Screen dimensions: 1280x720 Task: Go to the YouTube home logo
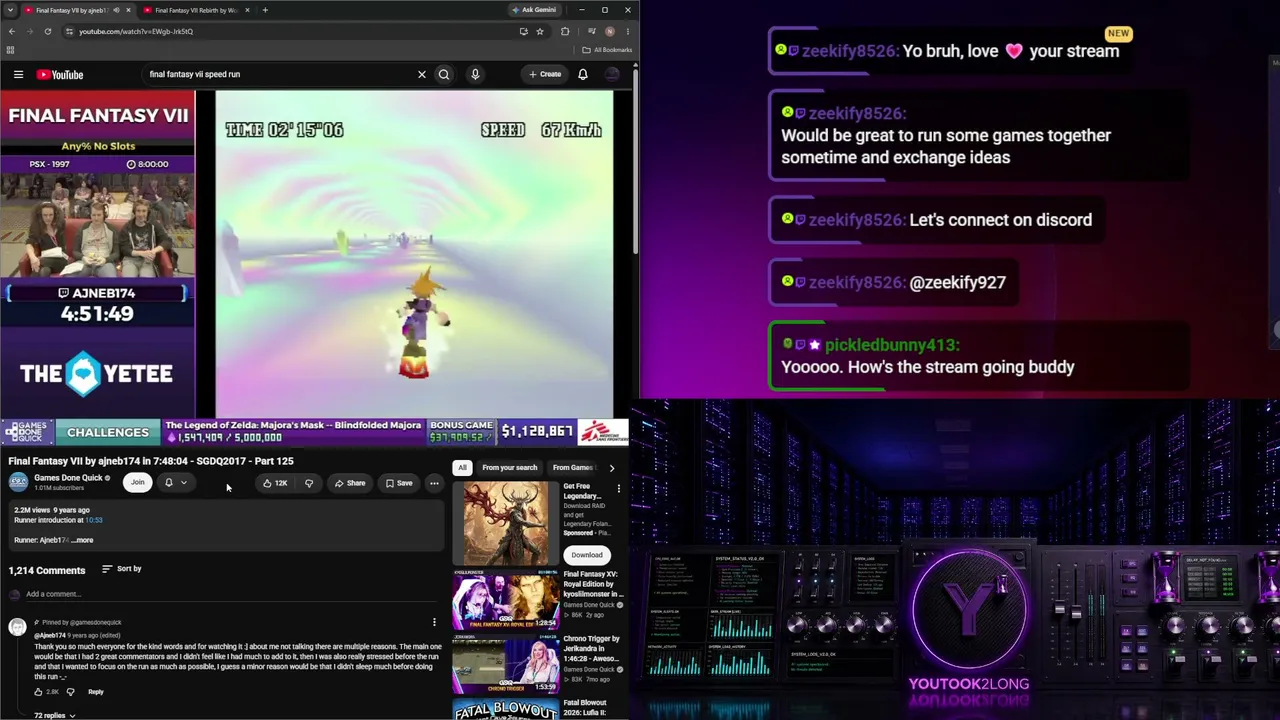tap(60, 74)
